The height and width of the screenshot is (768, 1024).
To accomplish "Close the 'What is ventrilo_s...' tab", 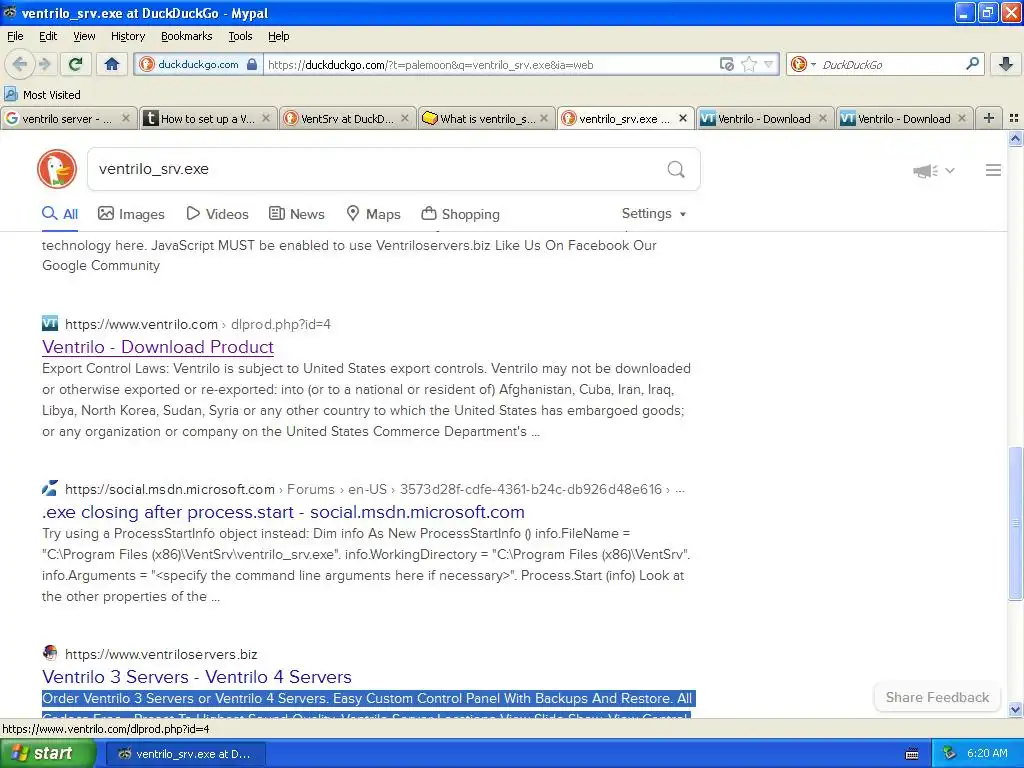I will [544, 118].
